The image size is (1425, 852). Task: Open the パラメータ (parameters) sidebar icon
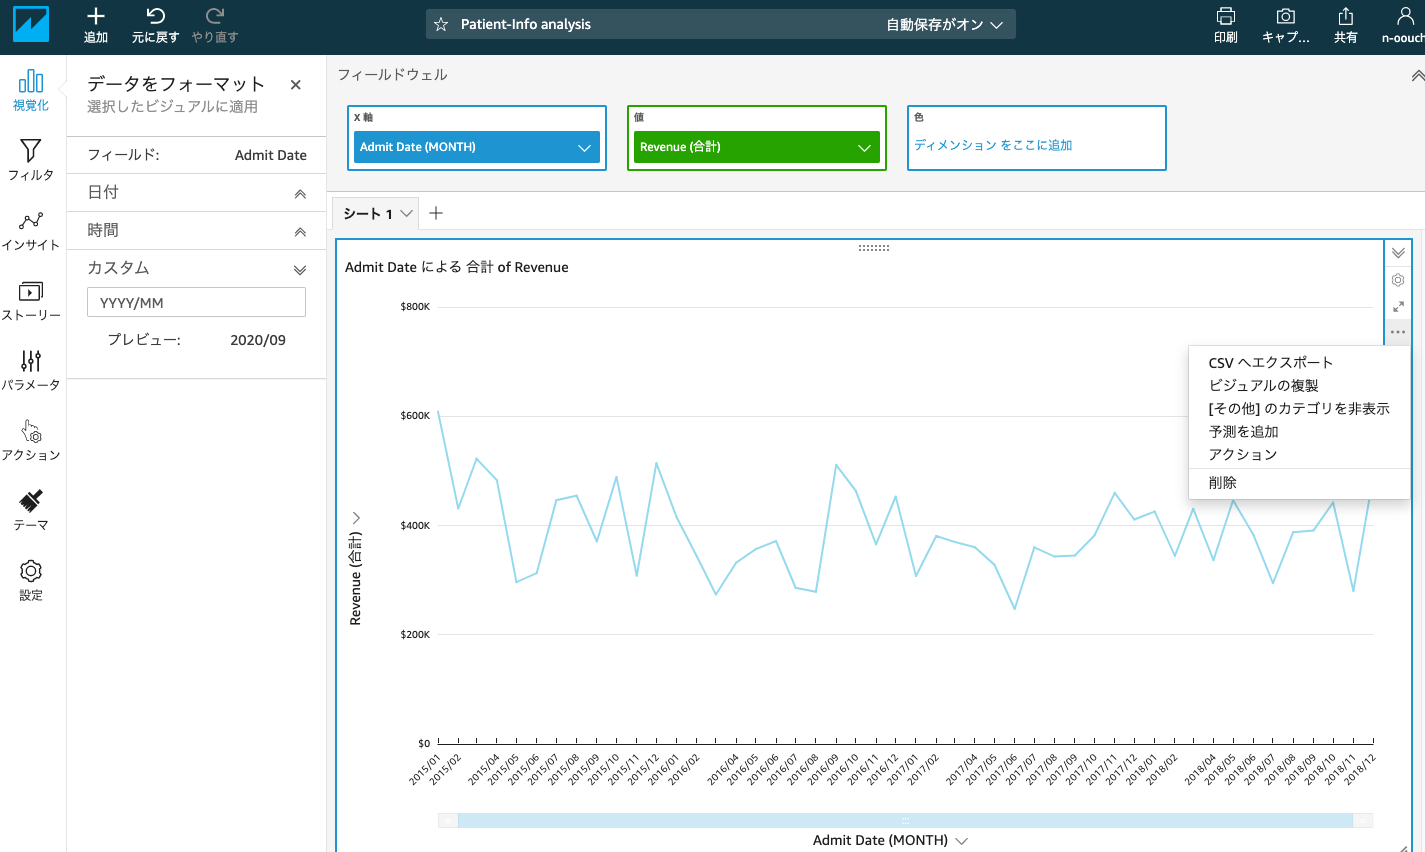tap(31, 361)
